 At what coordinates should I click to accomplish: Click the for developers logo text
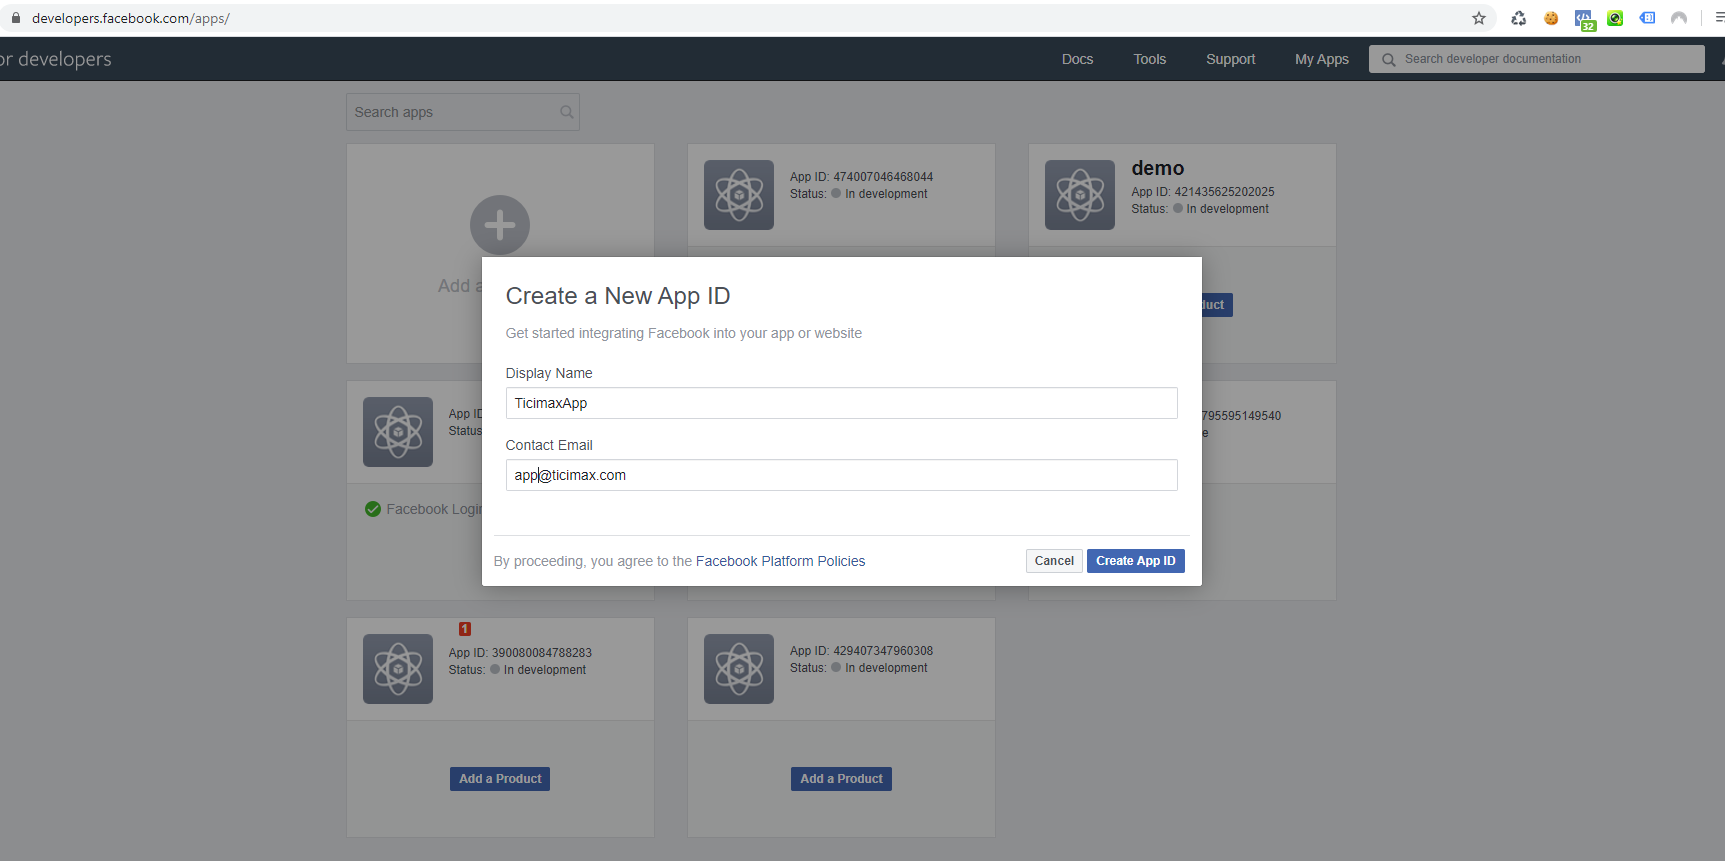56,59
